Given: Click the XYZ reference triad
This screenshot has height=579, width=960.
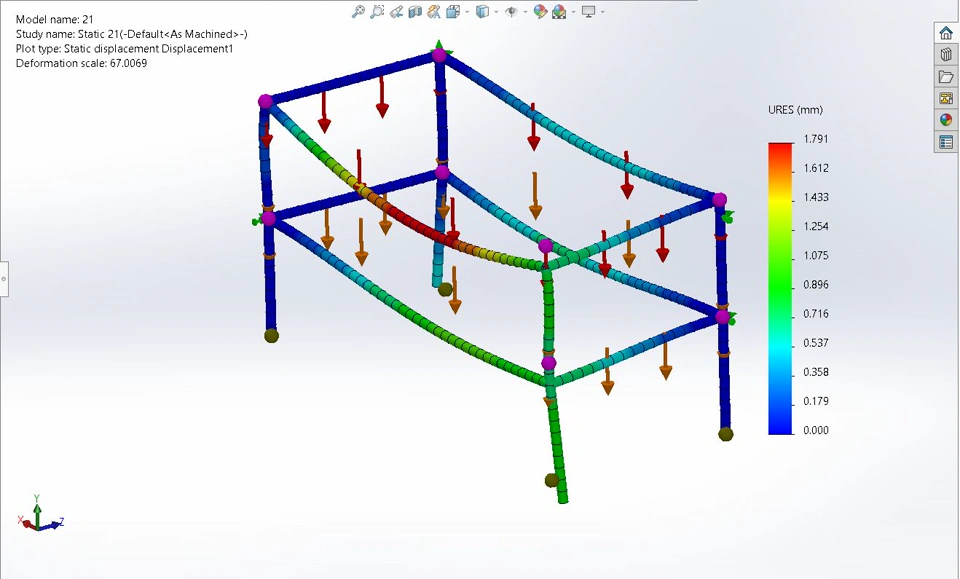Looking at the screenshot, I should pyautogui.click(x=40, y=515).
